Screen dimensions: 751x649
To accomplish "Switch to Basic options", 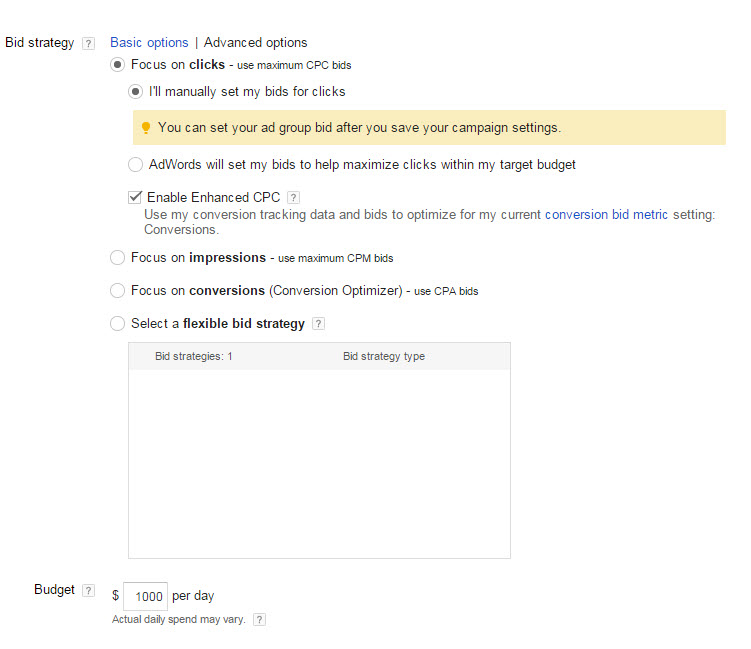I will coord(149,43).
